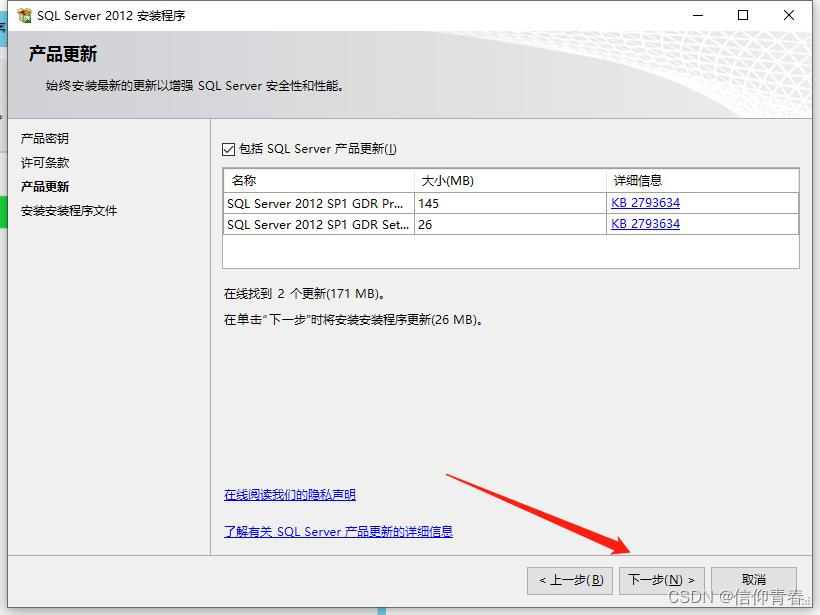Click the 在线找到 2 个更新(171 MB) text
The width and height of the screenshot is (820, 615).
[304, 294]
